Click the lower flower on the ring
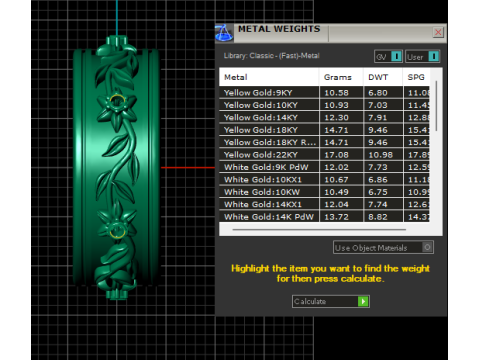Screen dimensions: 480x360 point(117,222)
